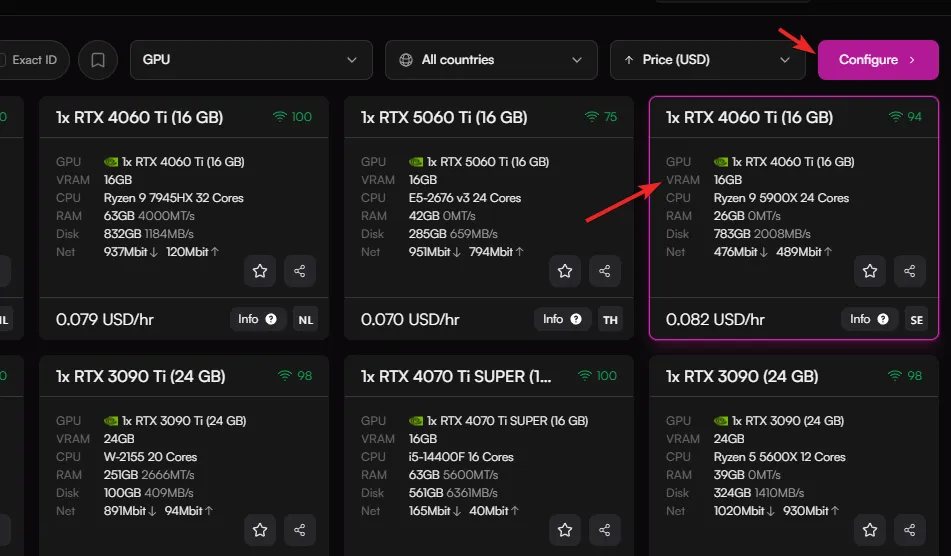The width and height of the screenshot is (951, 556).
Task: Open the Price (USD) sort dropdown
Action: point(708,60)
